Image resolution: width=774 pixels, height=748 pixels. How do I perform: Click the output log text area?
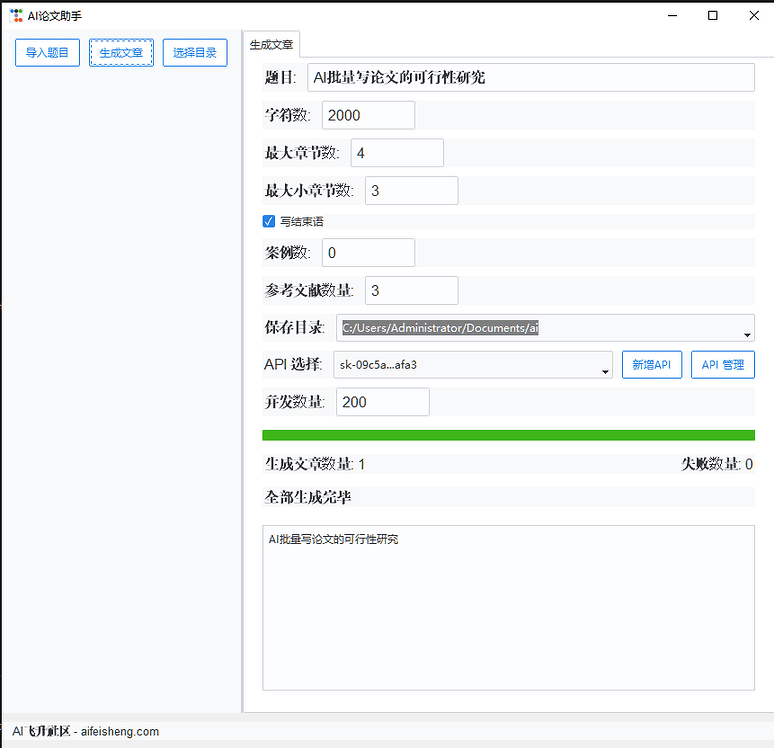[508, 608]
